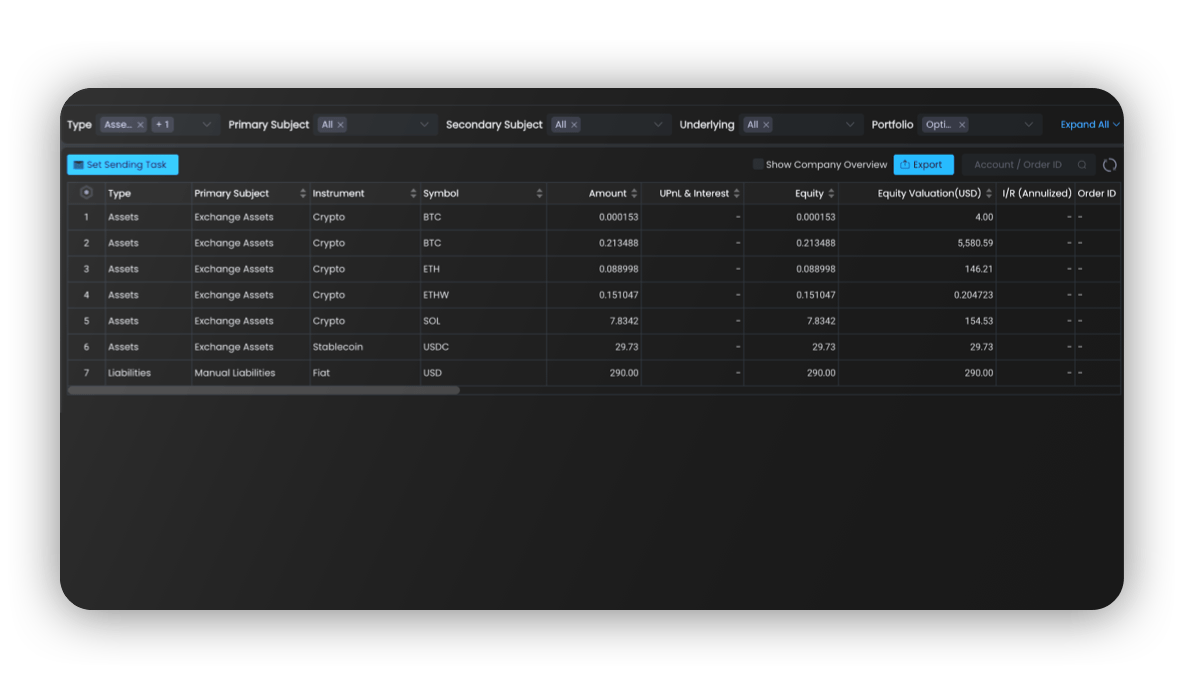Remove the All tag in Primary Subject filter
The image size is (1184, 698).
coord(341,125)
